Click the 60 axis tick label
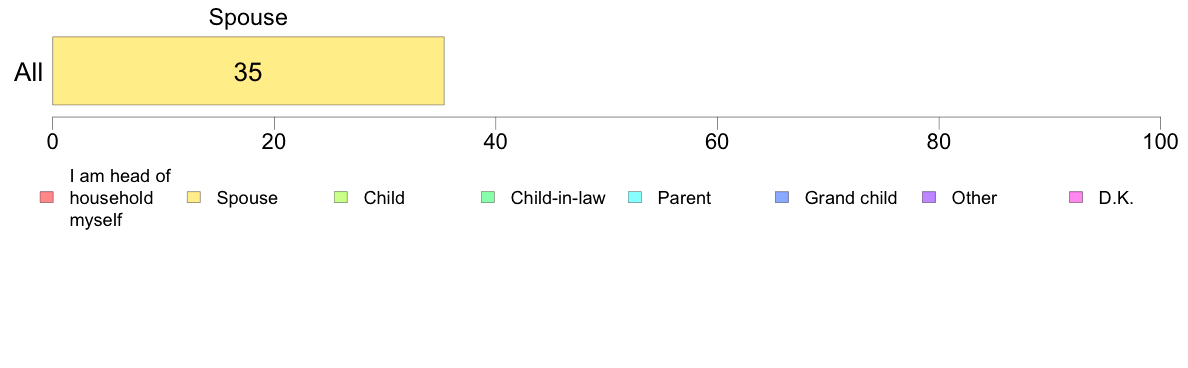This screenshot has width=1188, height=368. click(717, 142)
